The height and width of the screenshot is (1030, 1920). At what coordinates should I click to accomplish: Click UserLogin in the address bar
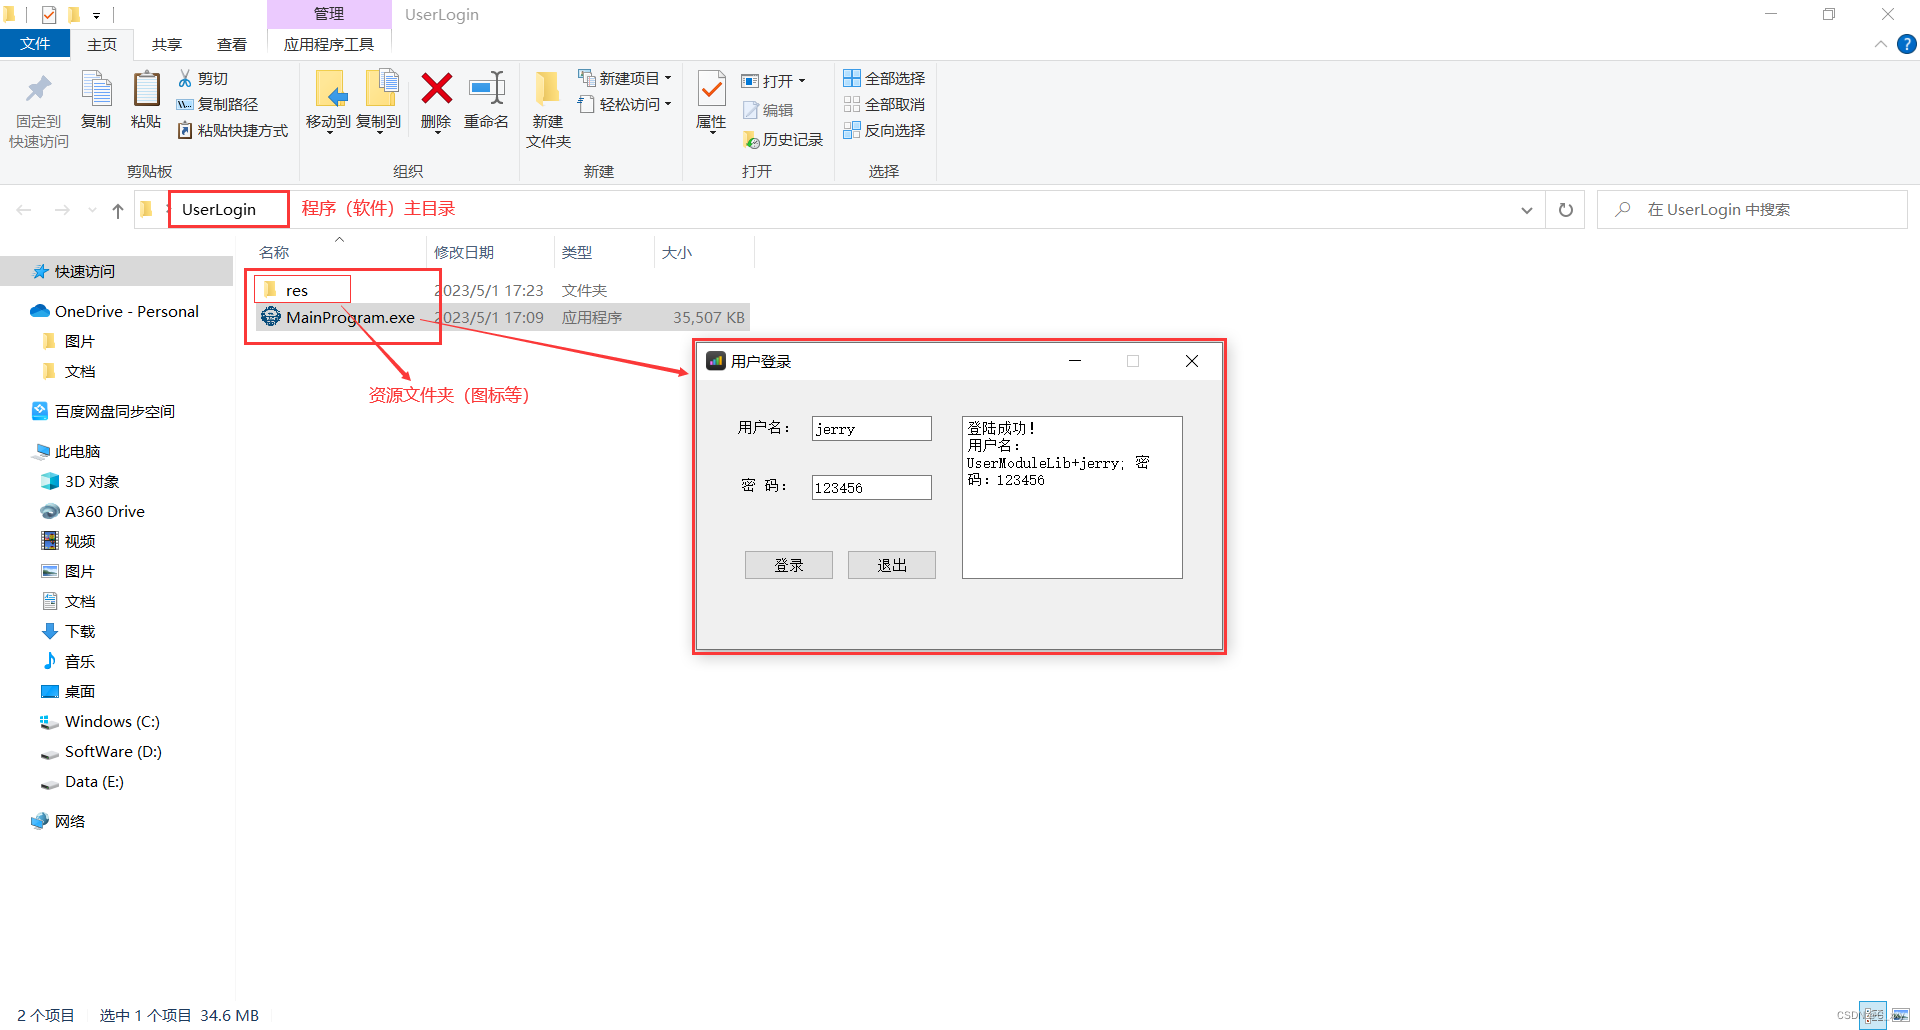click(219, 210)
